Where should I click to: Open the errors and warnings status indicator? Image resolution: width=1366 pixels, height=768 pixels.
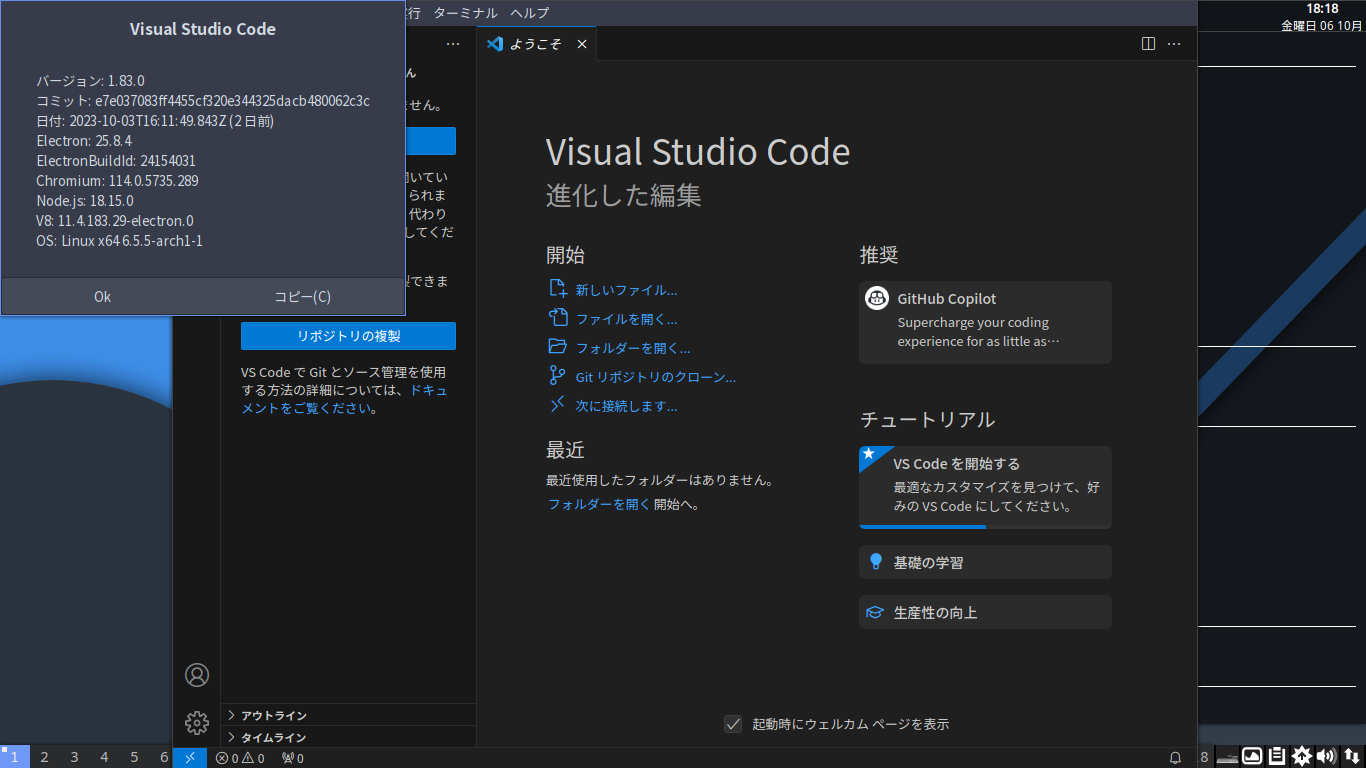click(x=240, y=758)
